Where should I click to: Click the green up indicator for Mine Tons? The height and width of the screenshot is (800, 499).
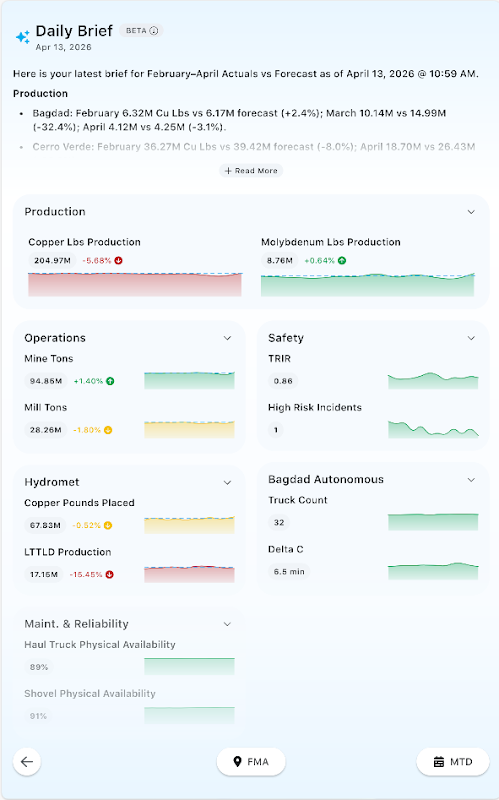point(110,381)
